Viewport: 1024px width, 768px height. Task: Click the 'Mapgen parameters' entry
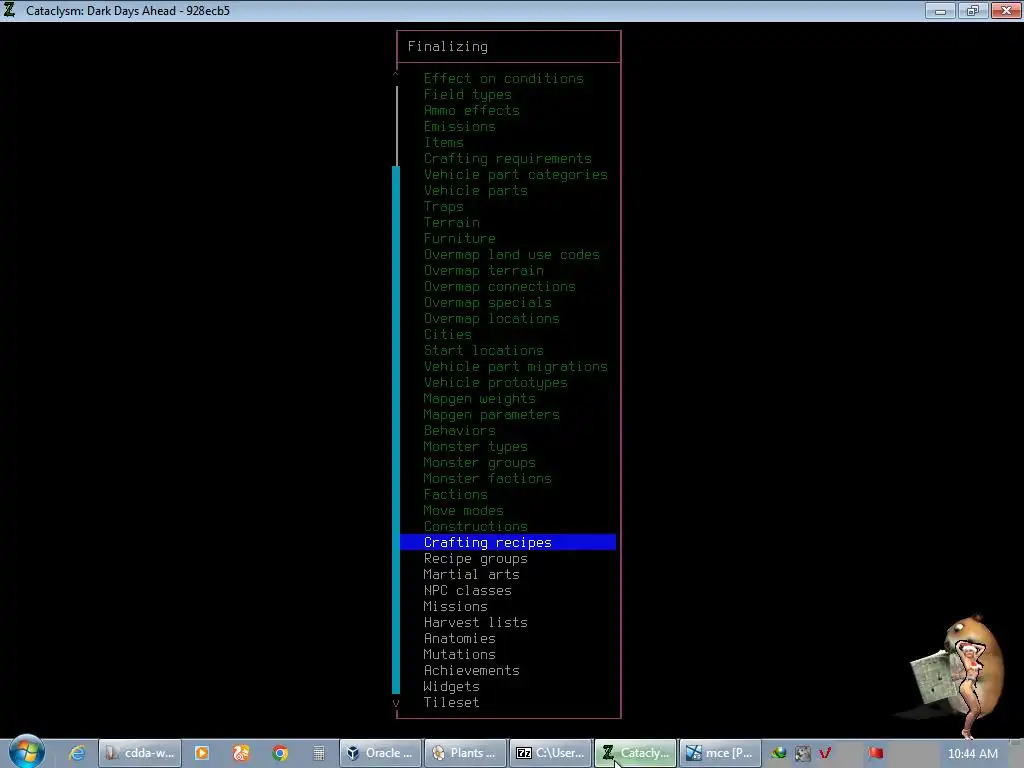tap(491, 415)
